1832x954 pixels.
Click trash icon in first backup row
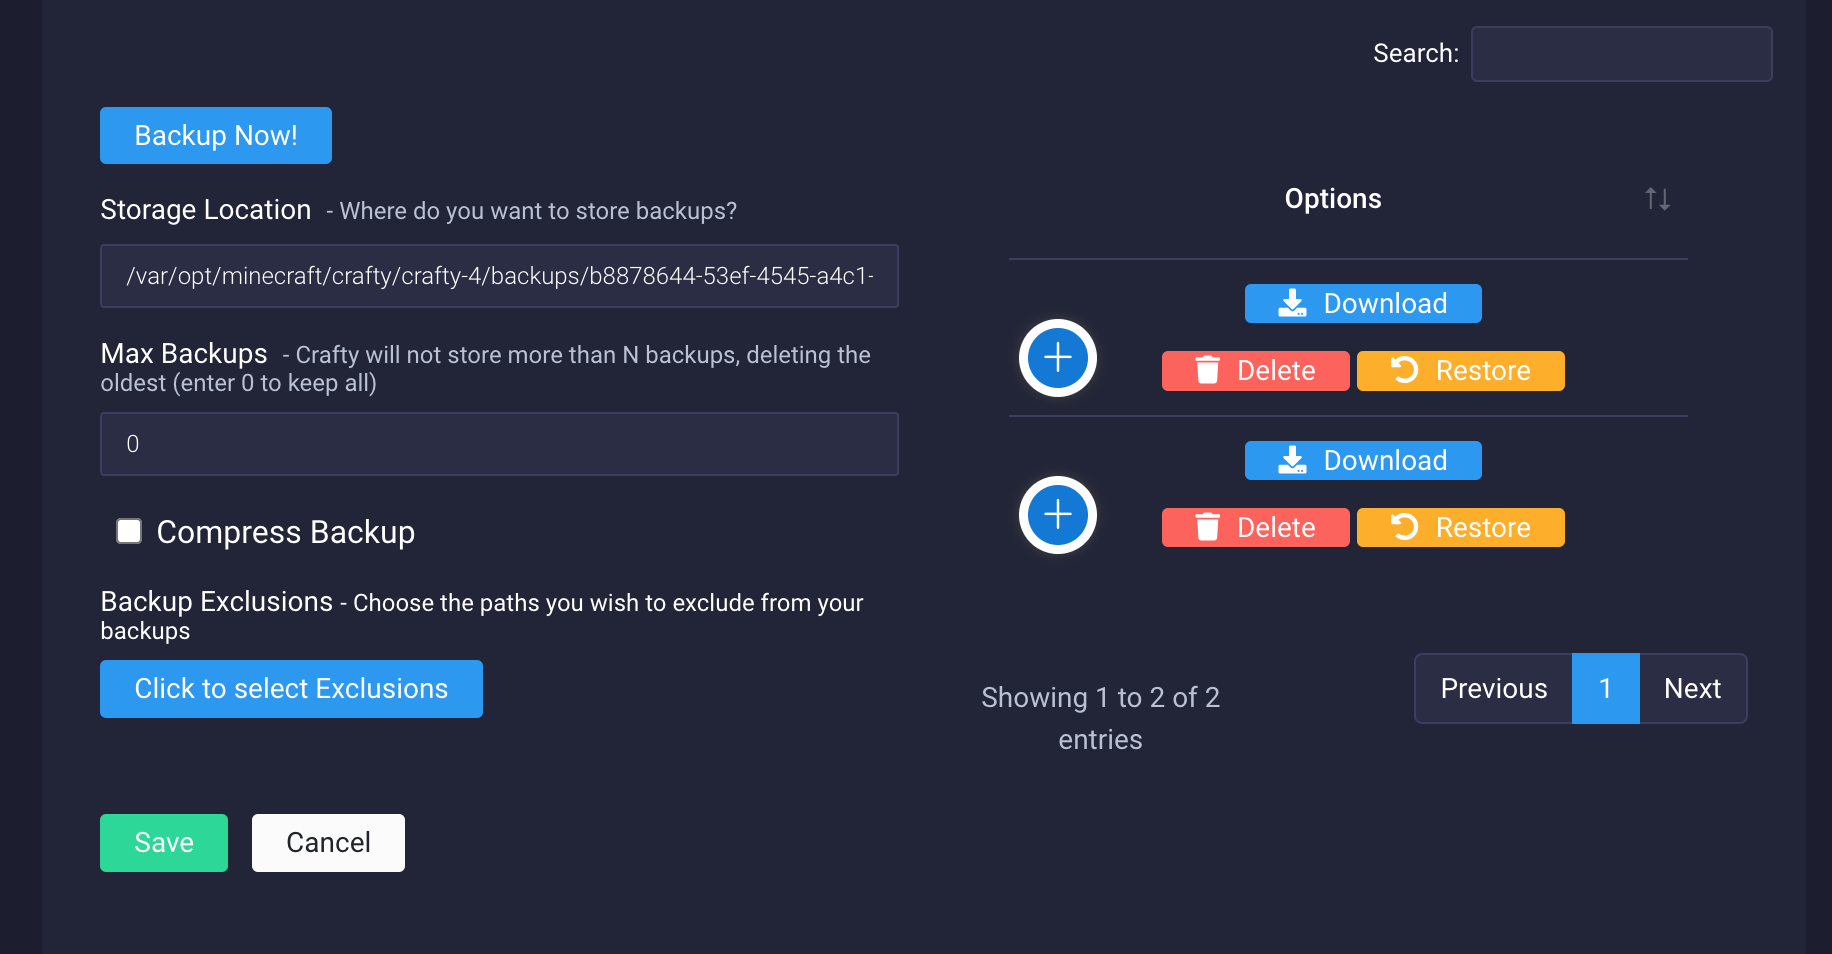1208,371
